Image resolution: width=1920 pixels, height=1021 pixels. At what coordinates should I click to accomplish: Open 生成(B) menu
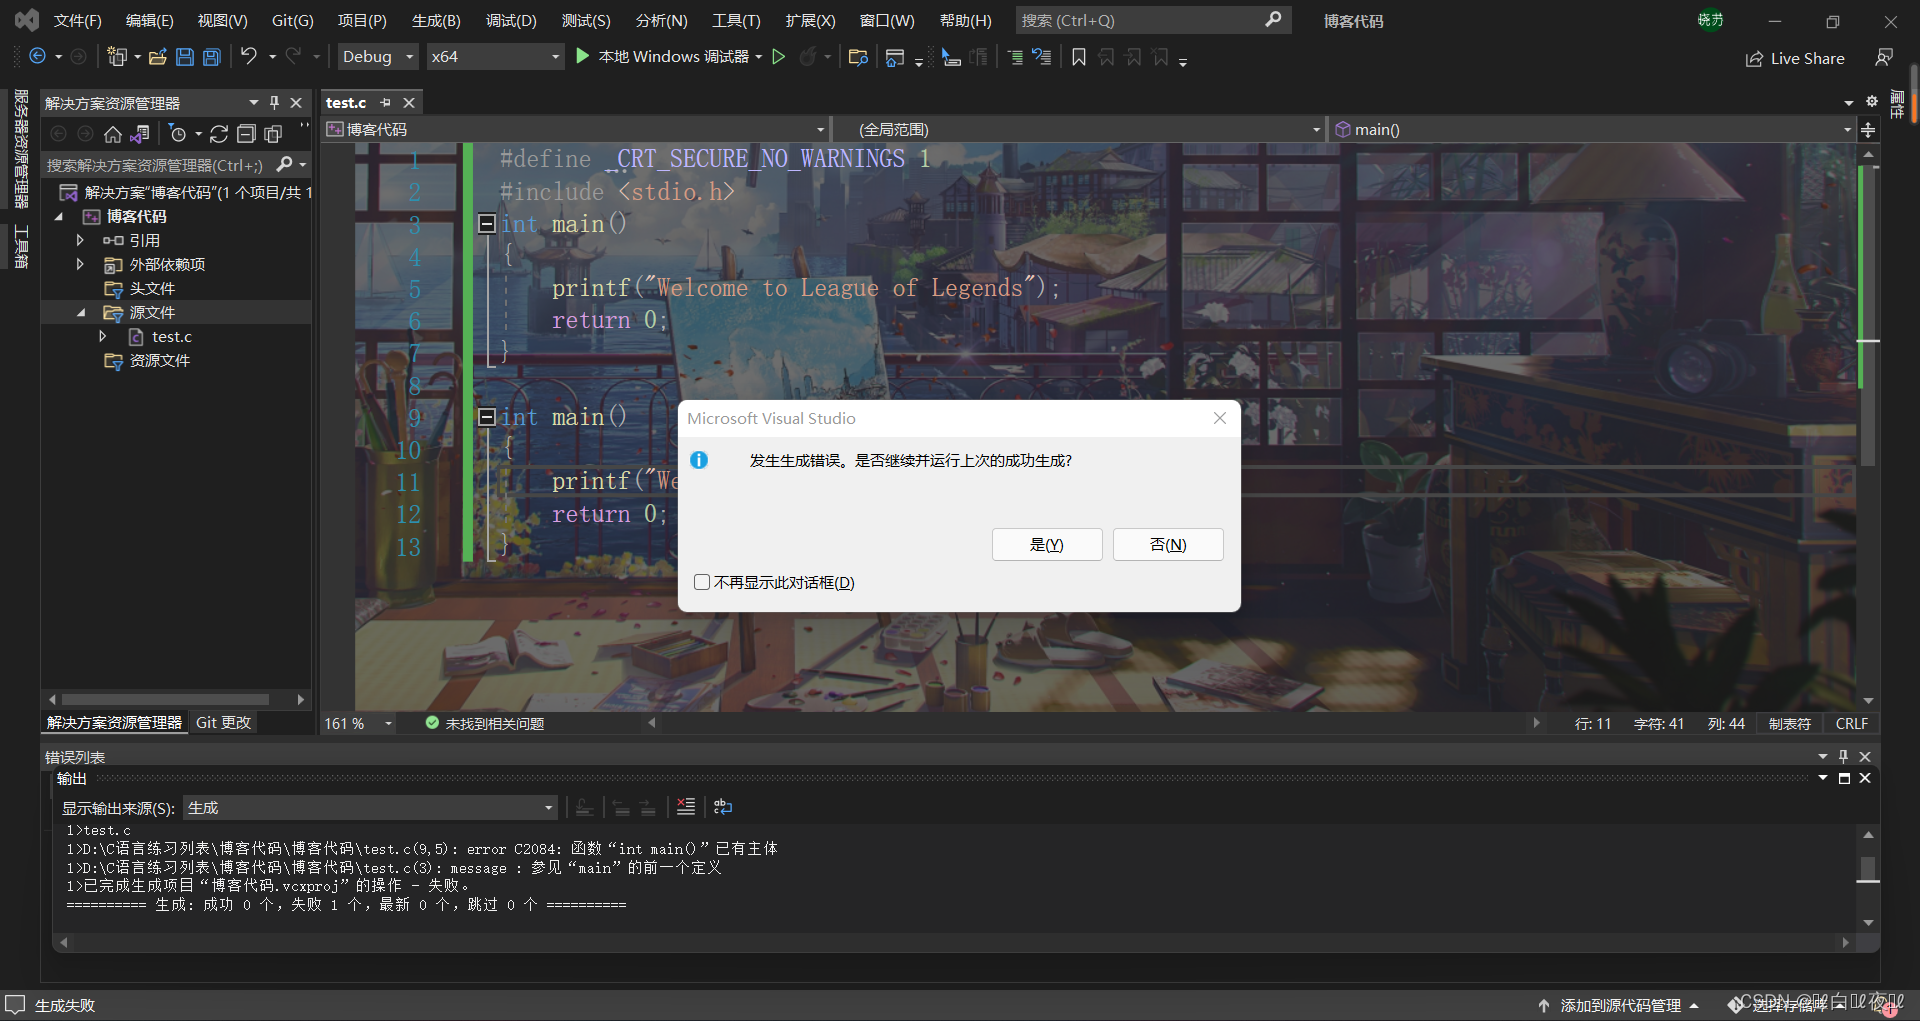(436, 20)
